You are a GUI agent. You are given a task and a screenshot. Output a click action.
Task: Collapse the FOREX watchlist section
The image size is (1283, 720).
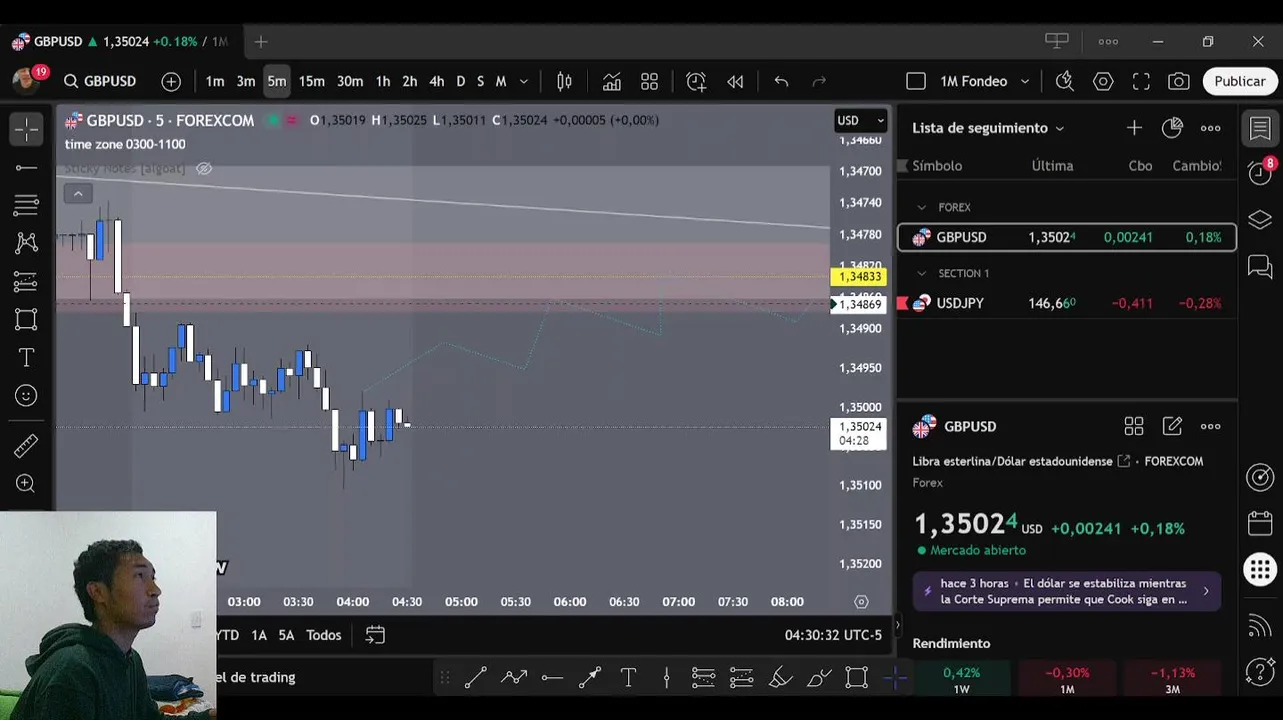point(921,207)
